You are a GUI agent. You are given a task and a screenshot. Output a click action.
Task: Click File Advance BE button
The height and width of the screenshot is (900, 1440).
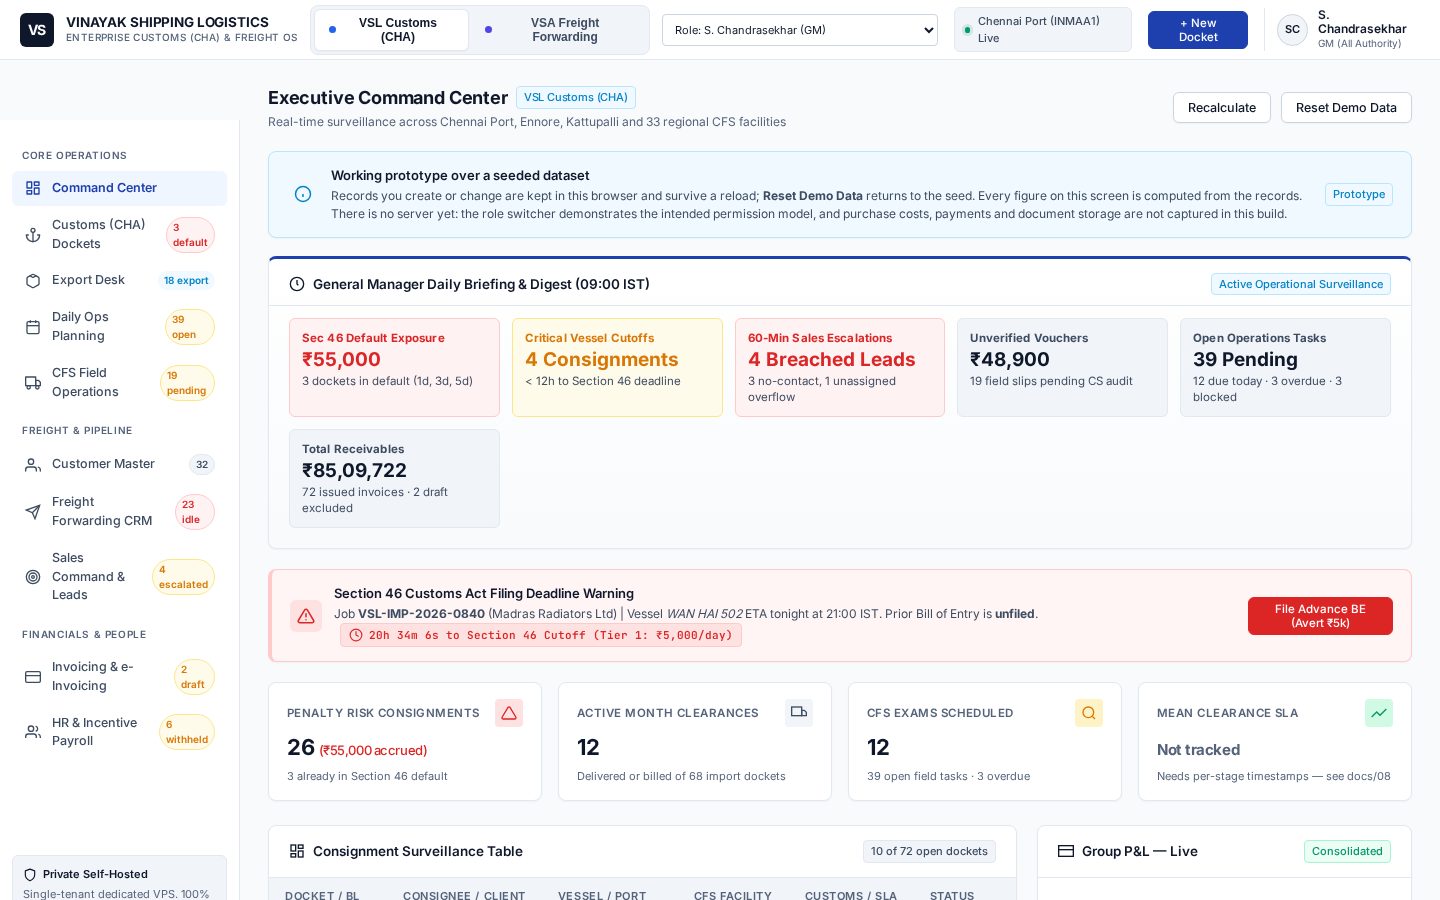point(1320,616)
